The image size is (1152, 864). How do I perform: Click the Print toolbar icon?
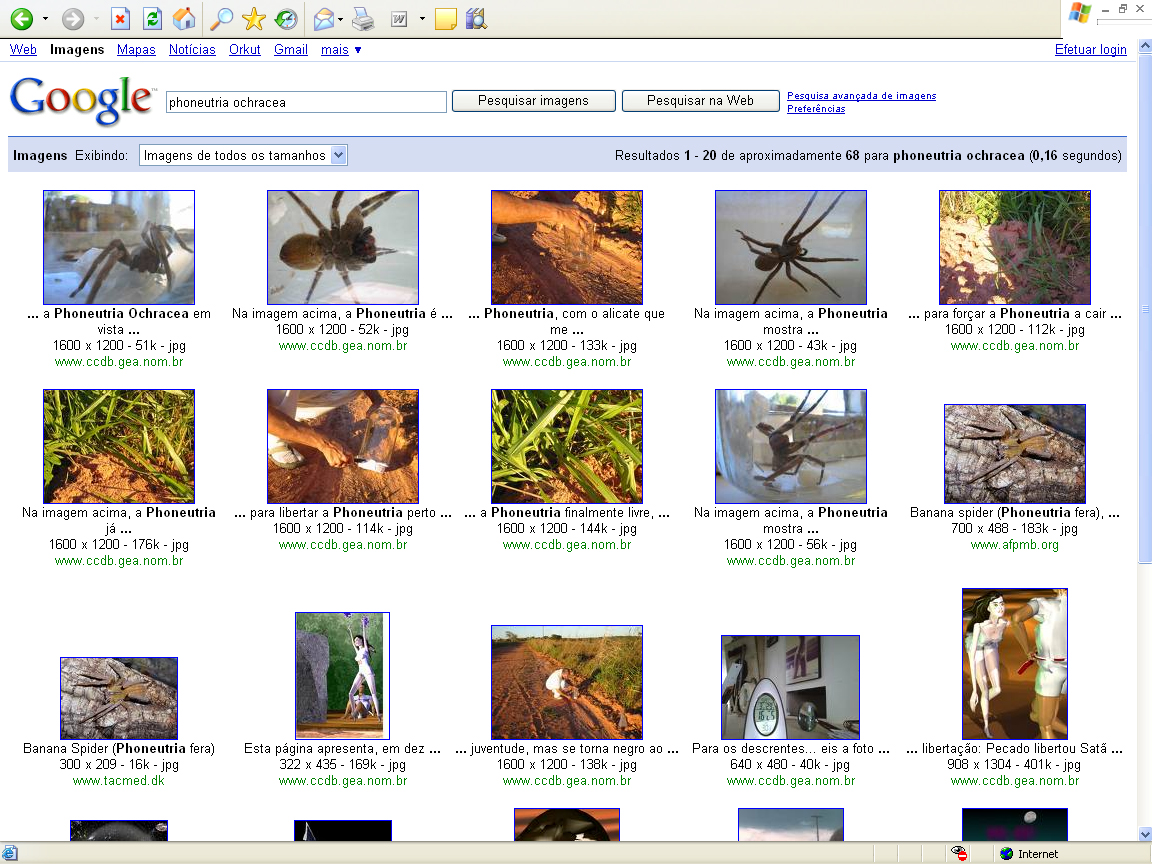point(364,19)
